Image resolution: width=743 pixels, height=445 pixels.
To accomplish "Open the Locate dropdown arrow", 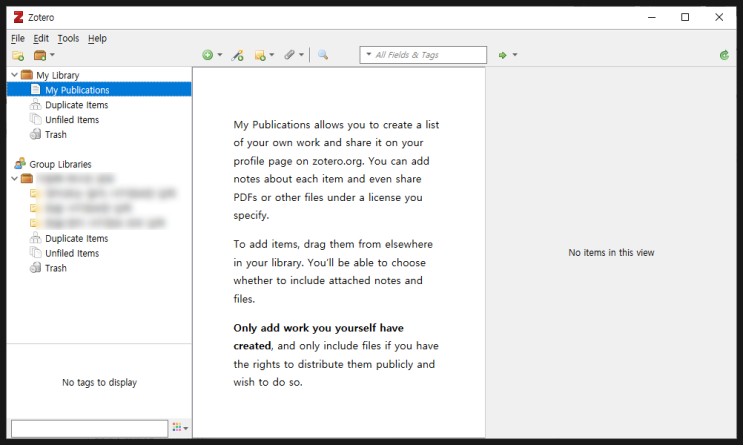I will [x=515, y=55].
